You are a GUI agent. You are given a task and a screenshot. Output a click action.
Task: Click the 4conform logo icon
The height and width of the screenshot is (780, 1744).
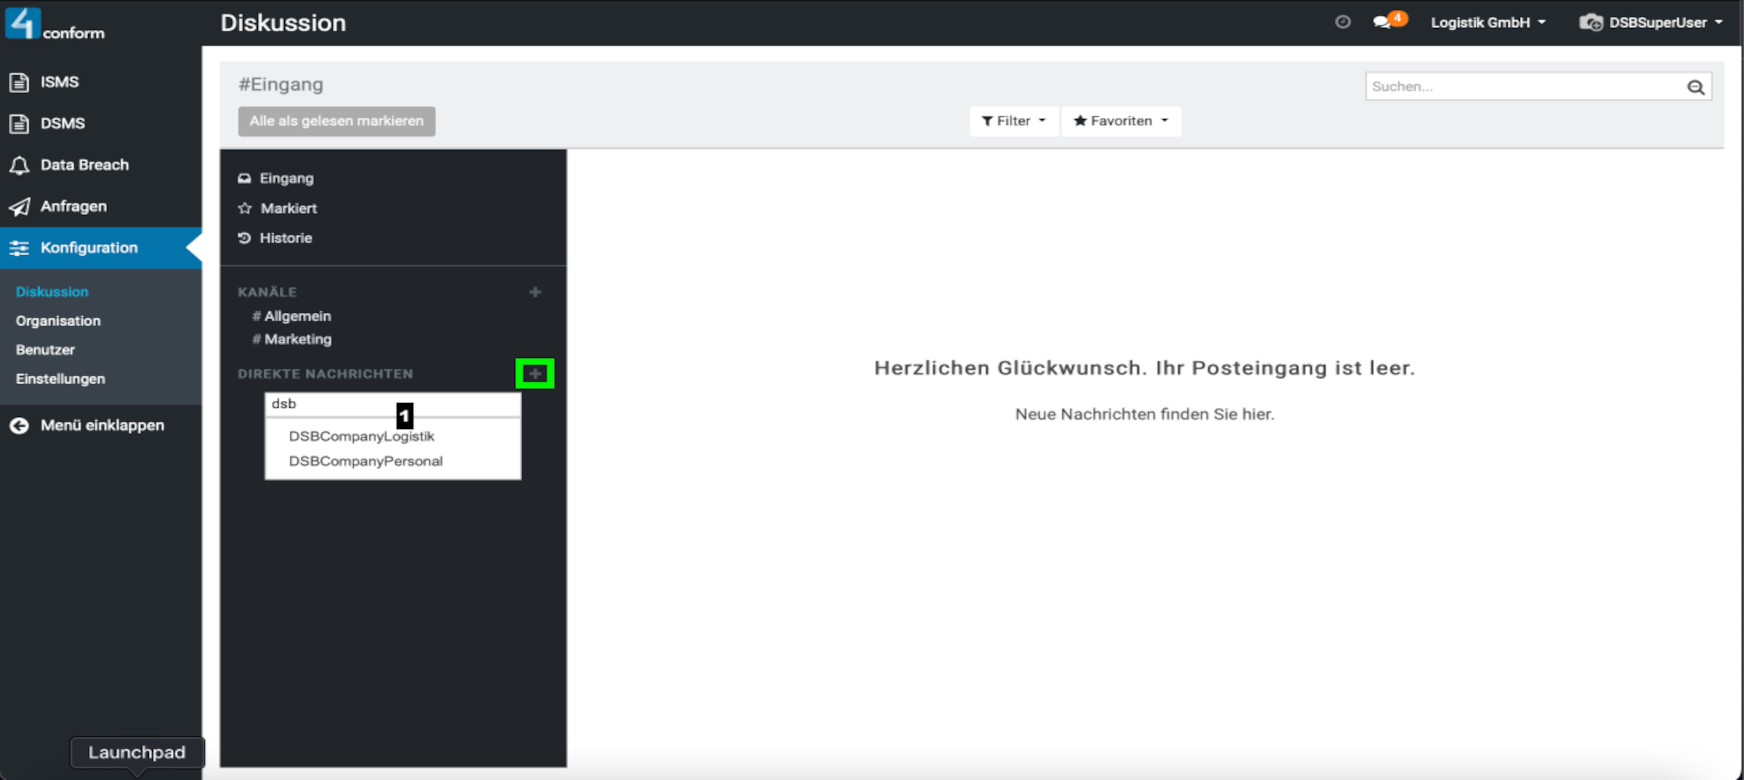pyautogui.click(x=23, y=23)
